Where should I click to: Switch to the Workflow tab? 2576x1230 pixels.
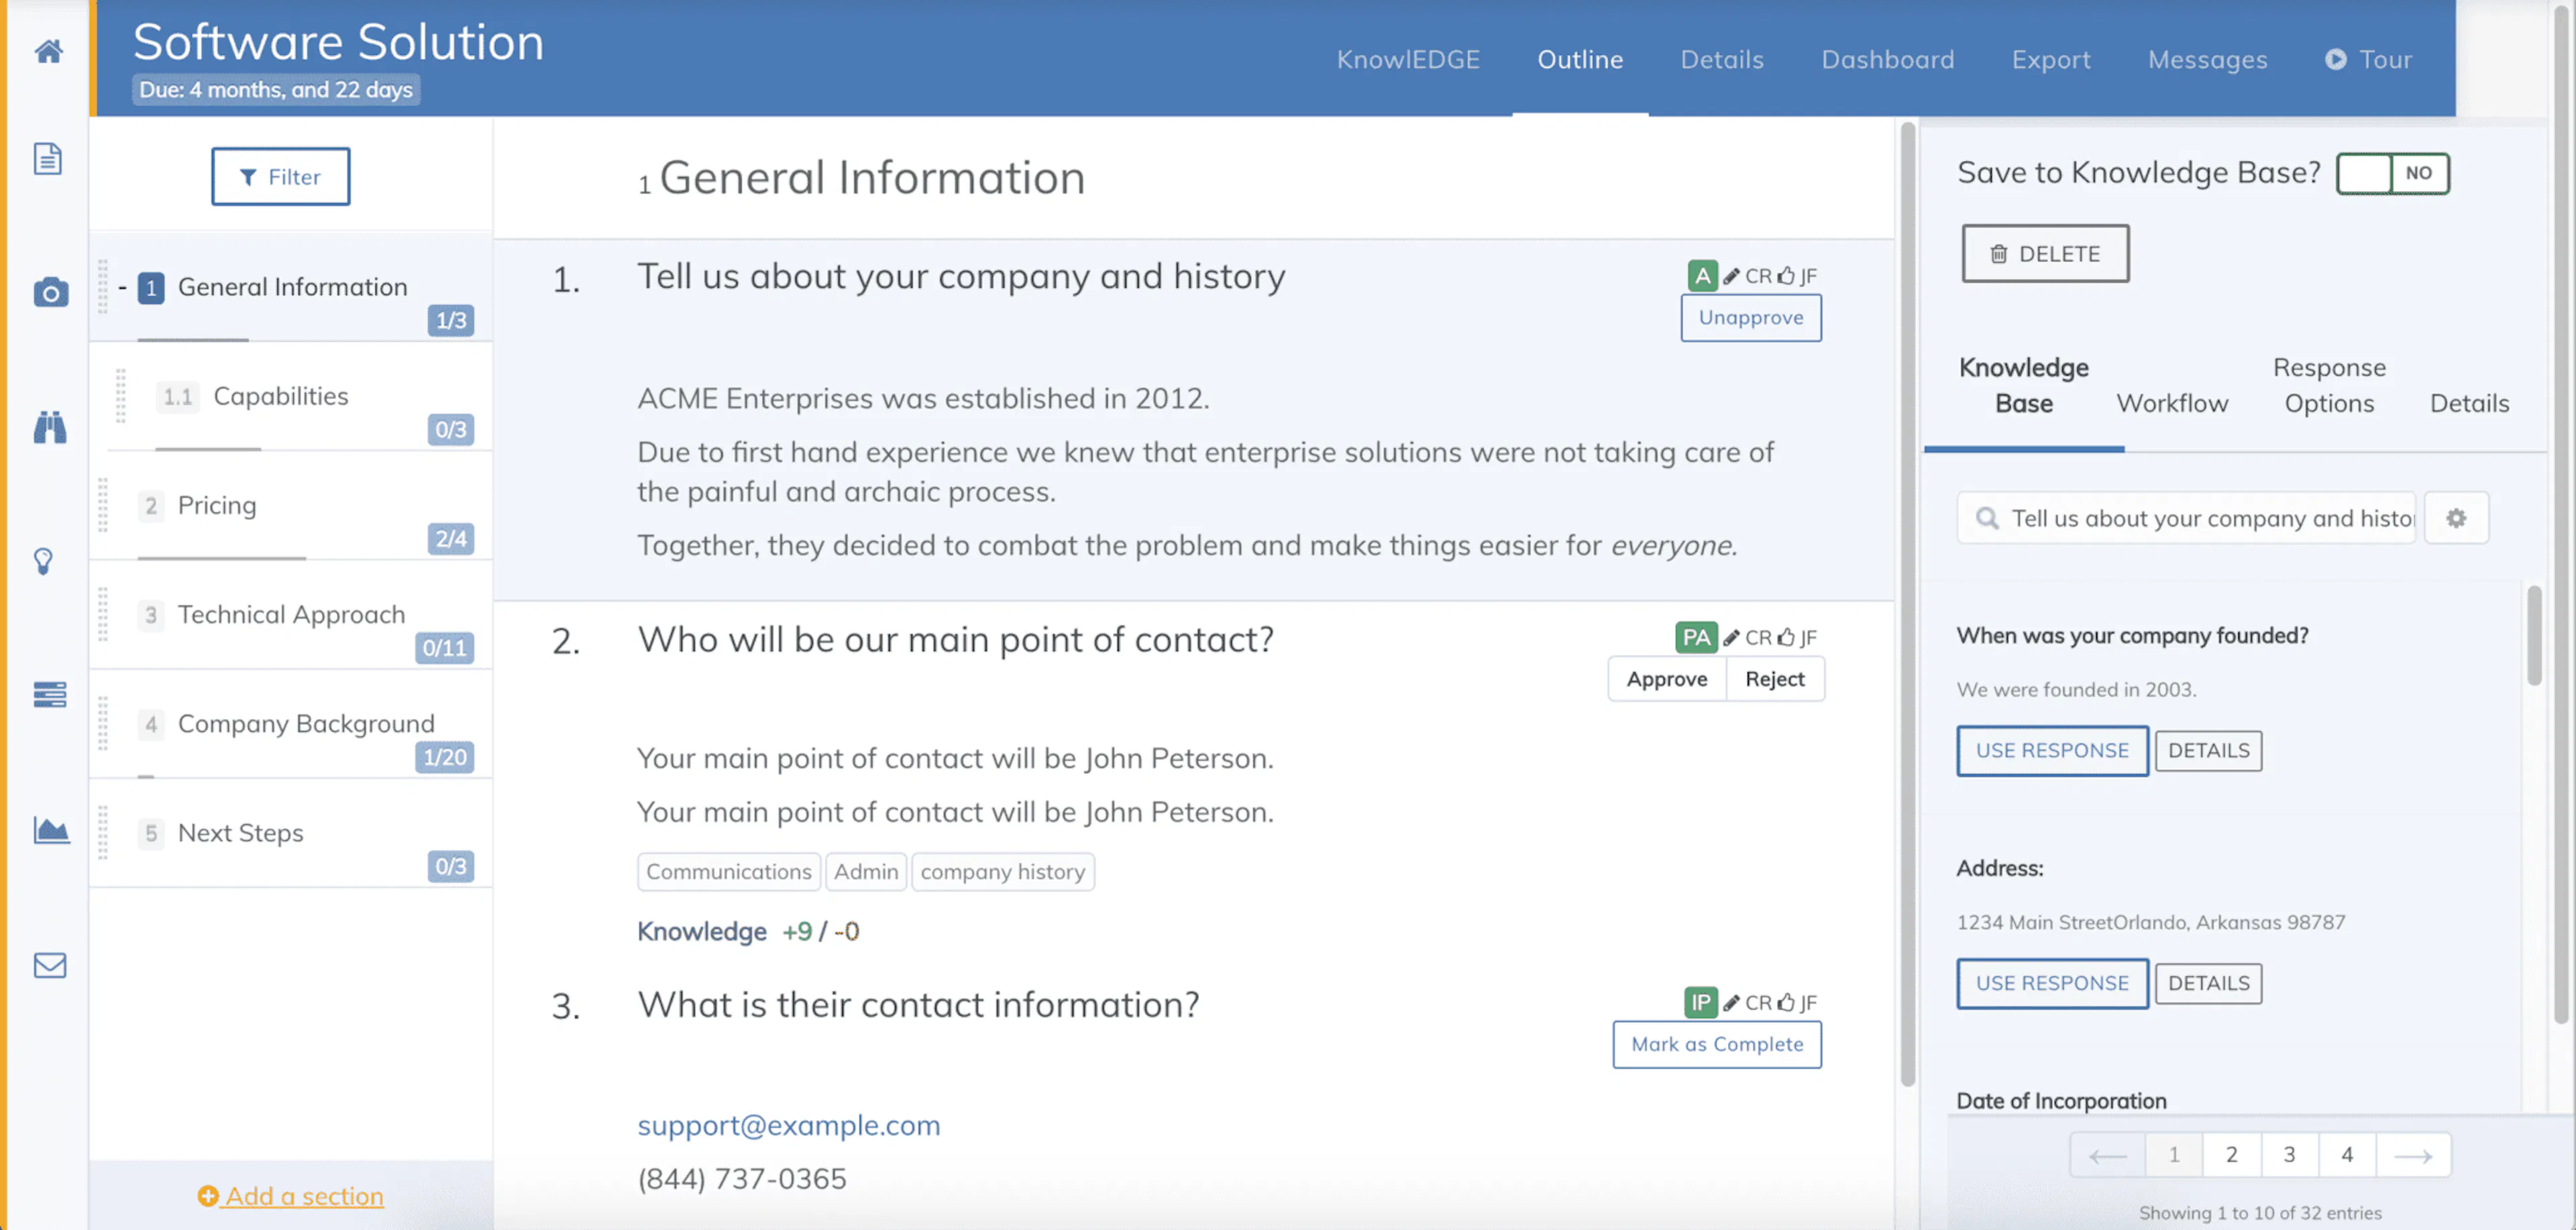[2172, 403]
